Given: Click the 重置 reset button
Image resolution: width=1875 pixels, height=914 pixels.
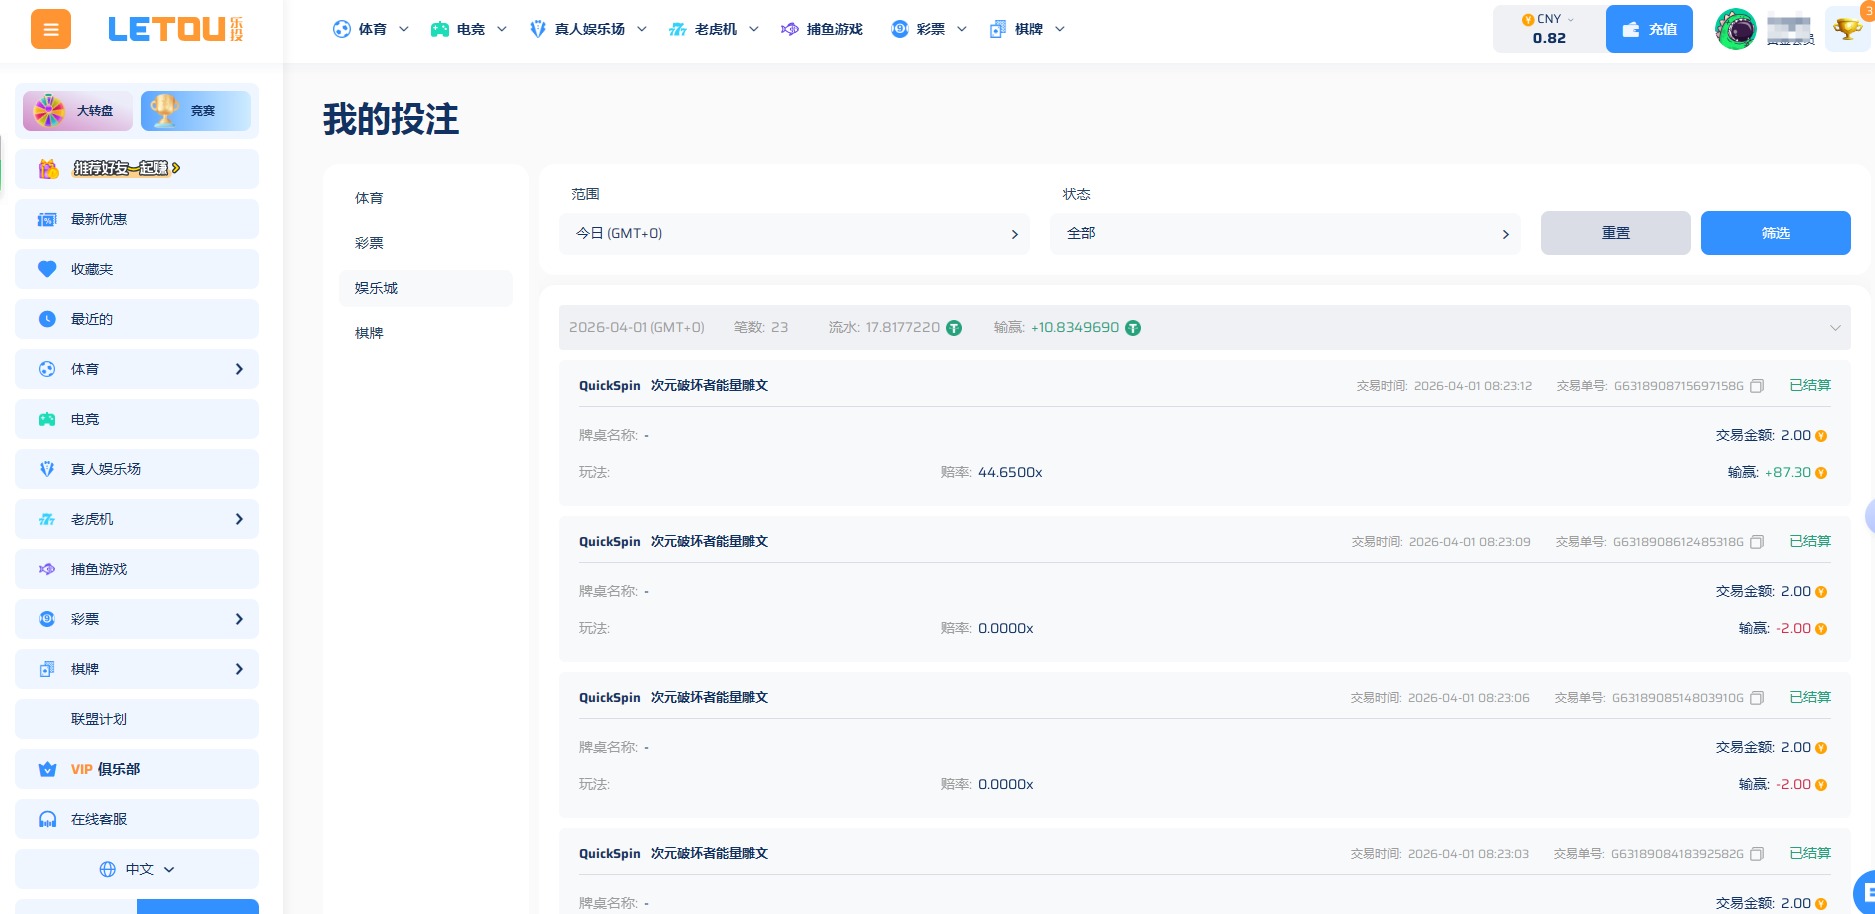Looking at the screenshot, I should point(1615,233).
